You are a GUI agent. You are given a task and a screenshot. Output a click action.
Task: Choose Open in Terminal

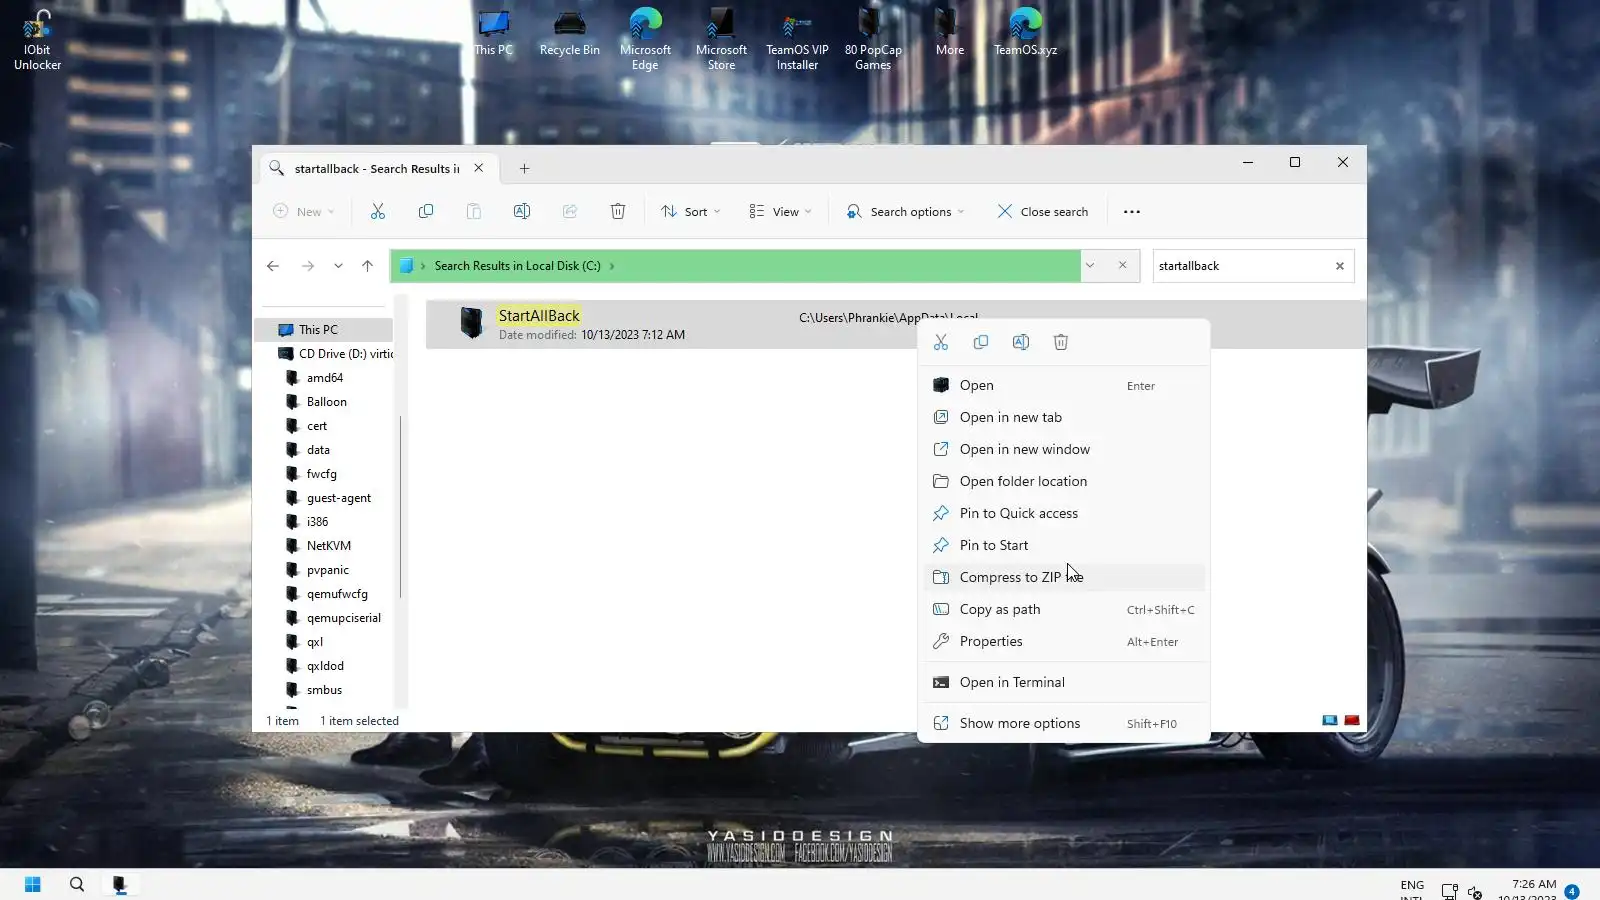point(1063,682)
